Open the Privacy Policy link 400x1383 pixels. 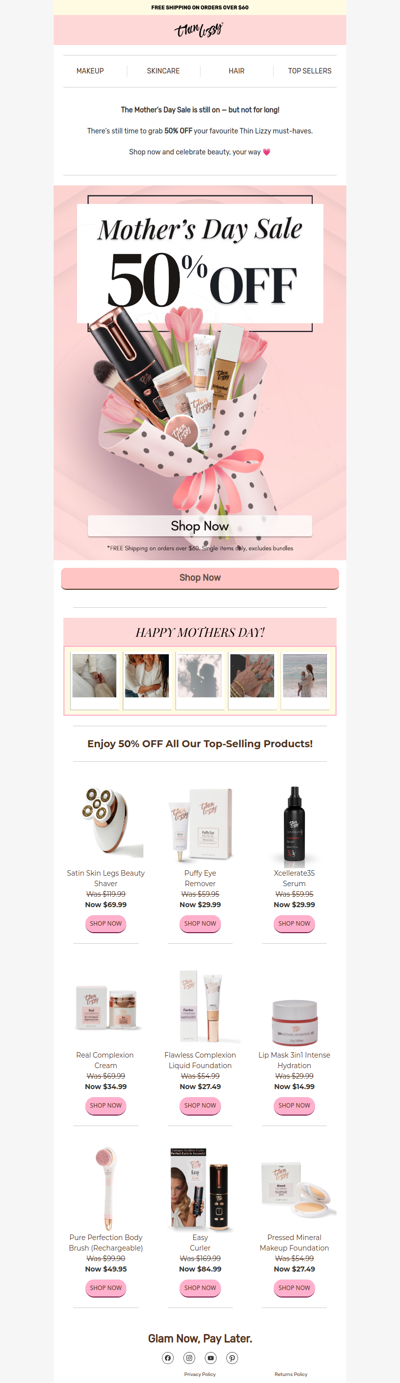point(200,1375)
